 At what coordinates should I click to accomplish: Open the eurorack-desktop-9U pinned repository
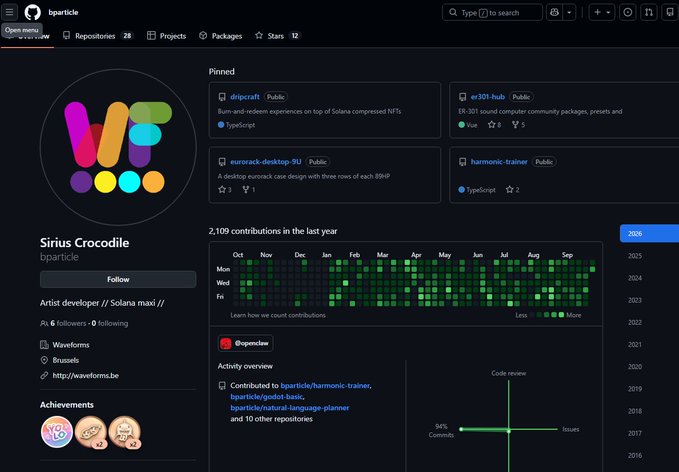pyautogui.click(x=265, y=162)
